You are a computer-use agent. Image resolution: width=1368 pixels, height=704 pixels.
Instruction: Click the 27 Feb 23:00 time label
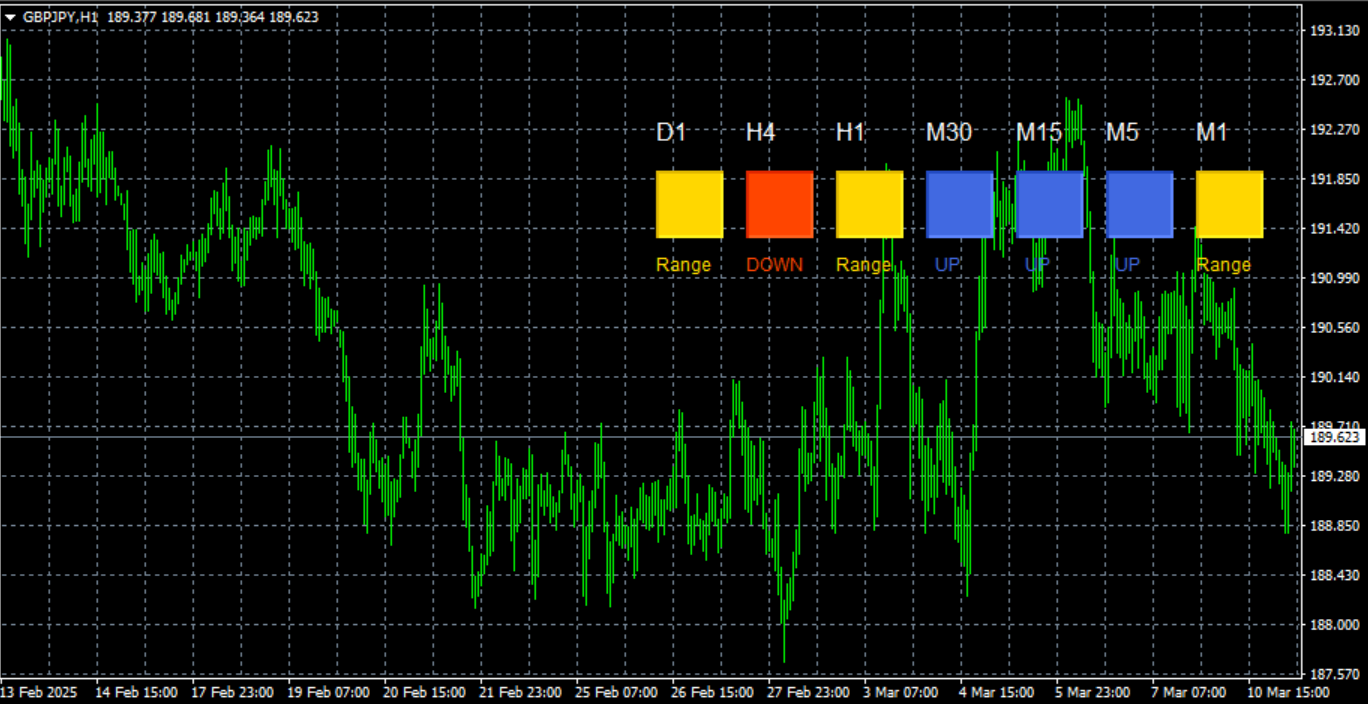[x=808, y=692]
